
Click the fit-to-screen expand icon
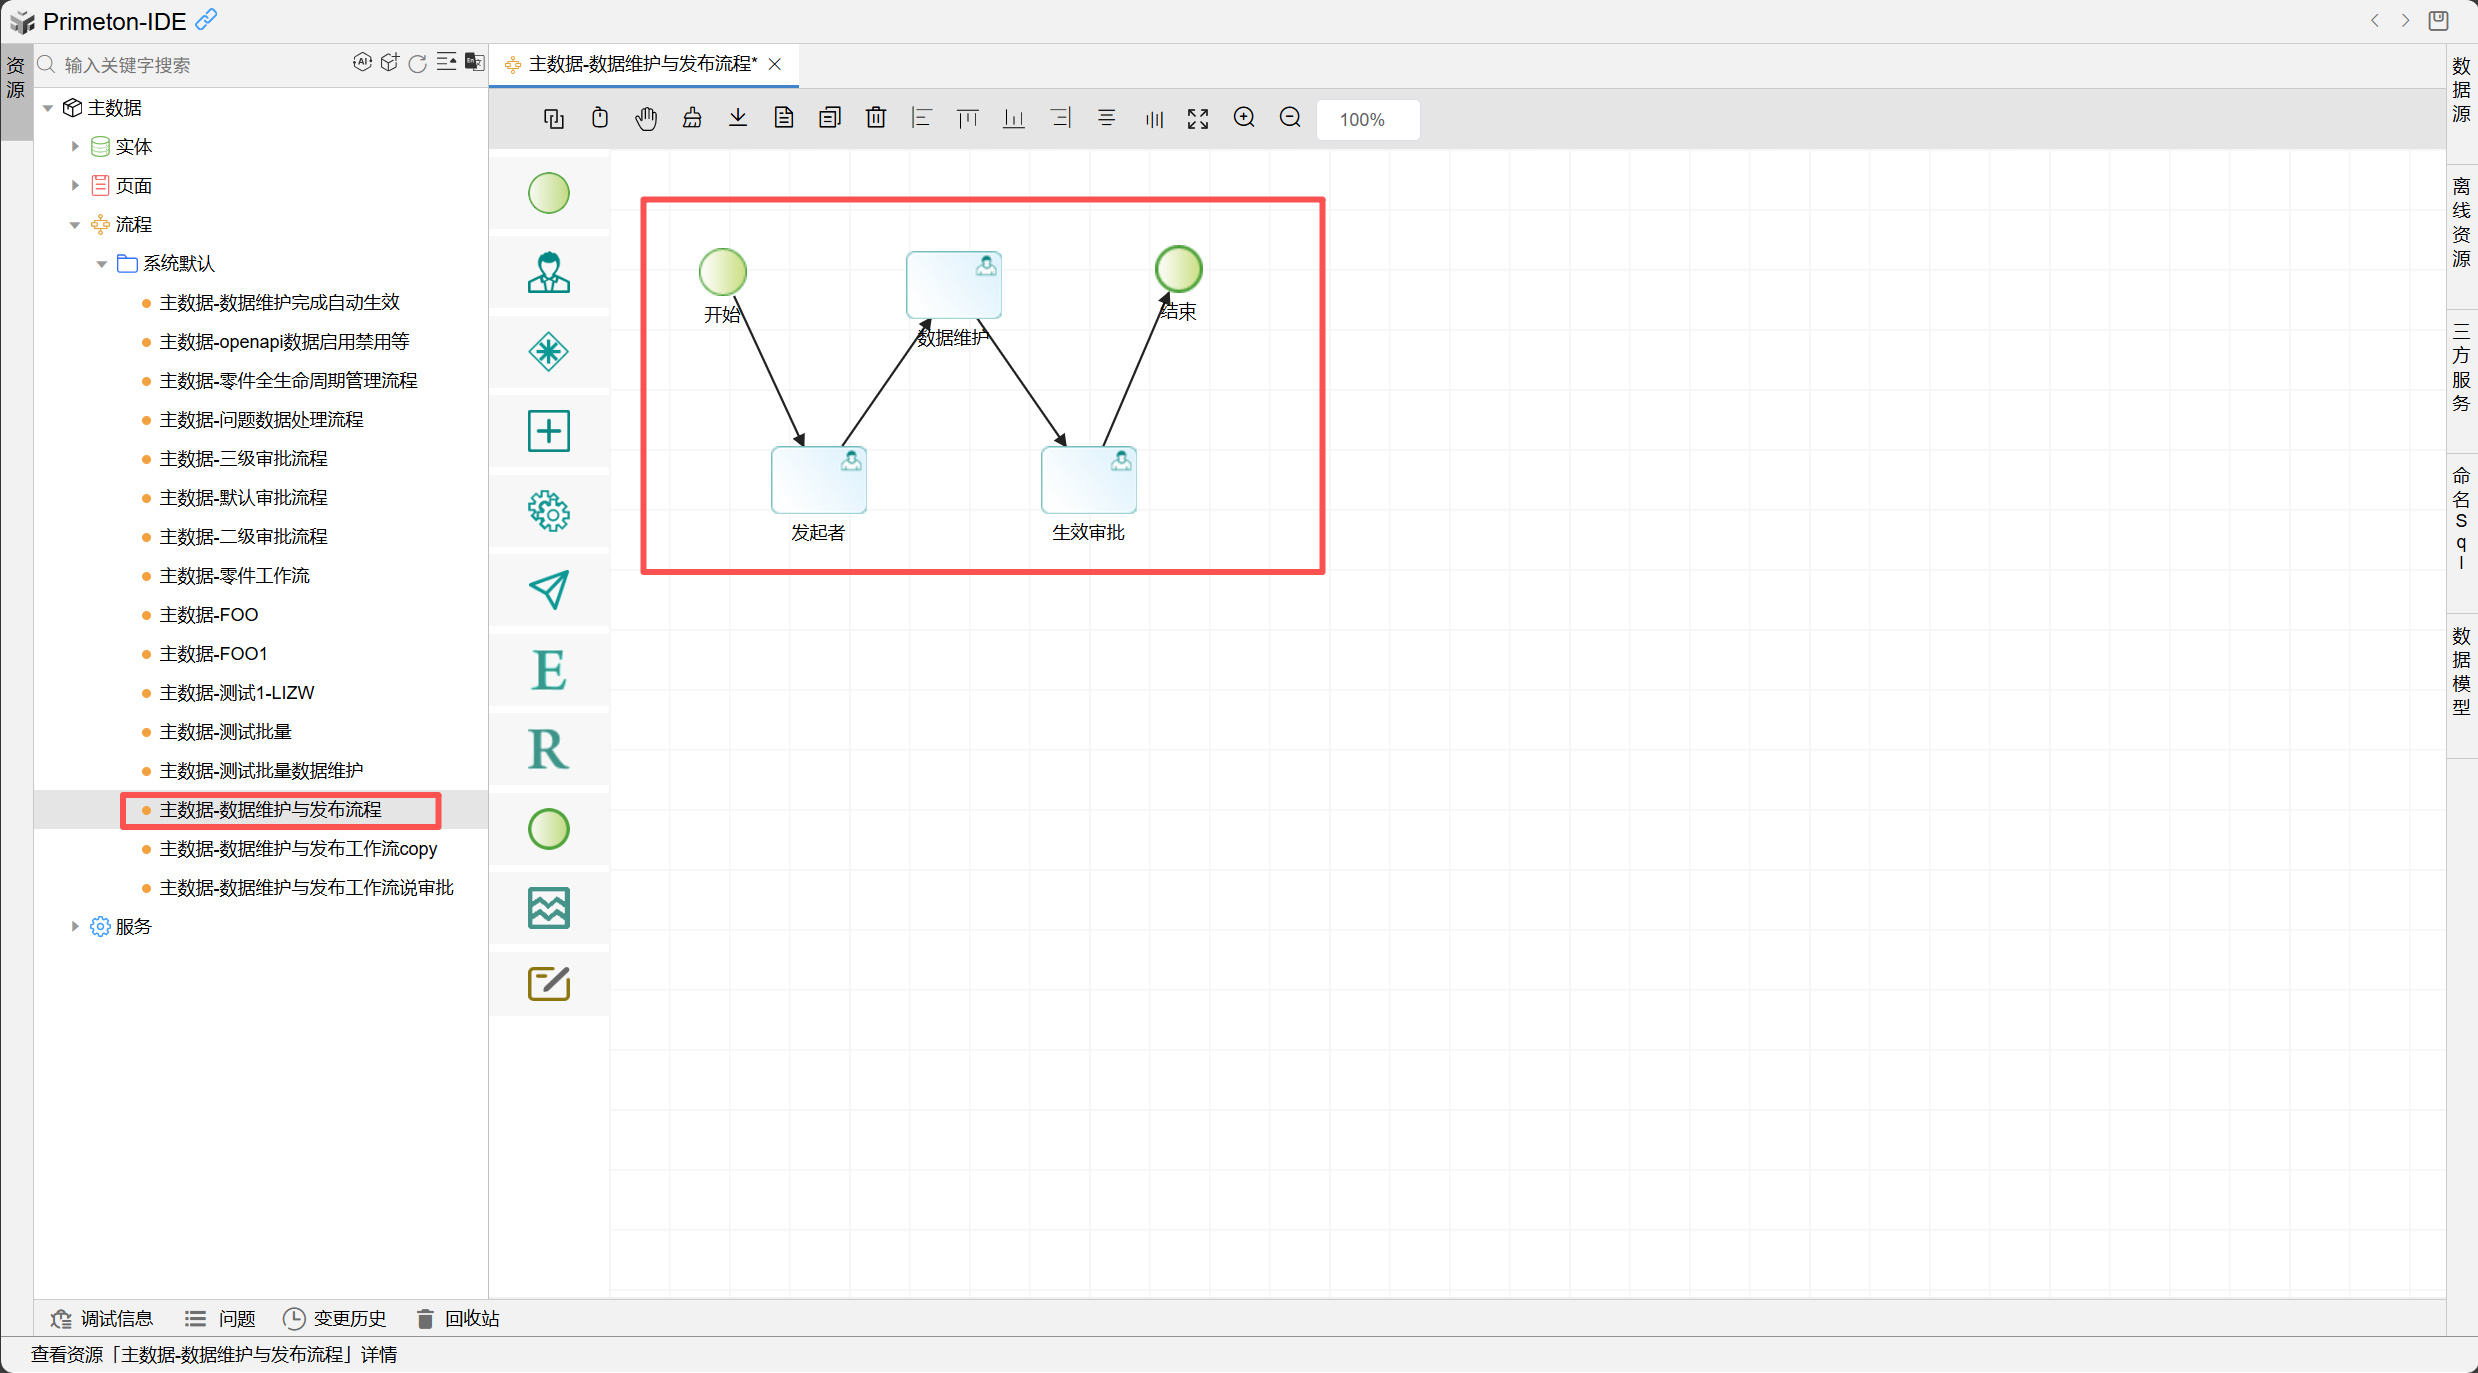click(1198, 119)
